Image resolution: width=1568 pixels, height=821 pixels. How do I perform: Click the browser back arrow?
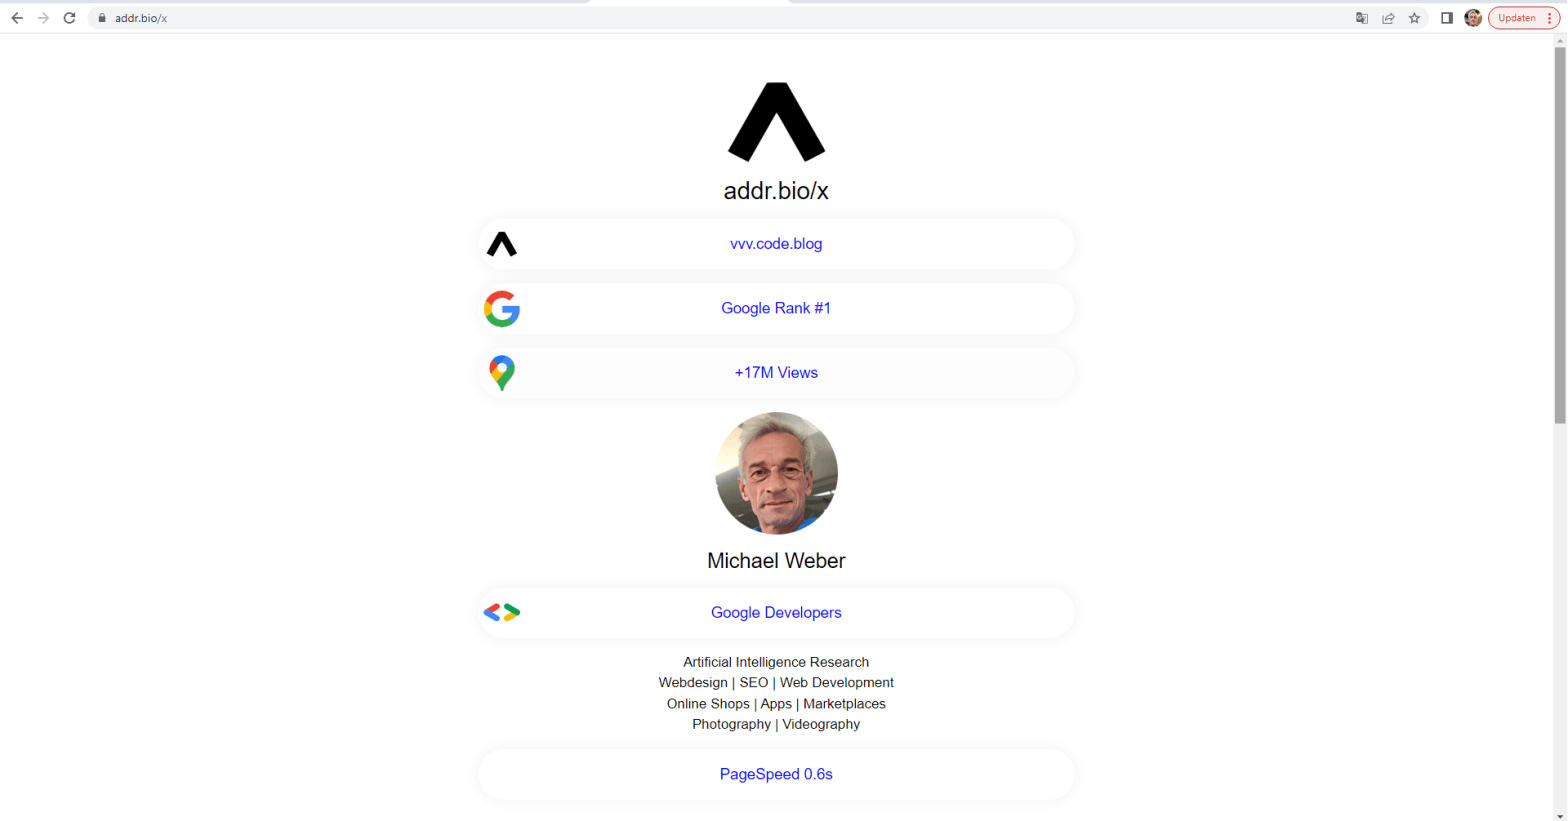[x=17, y=18]
